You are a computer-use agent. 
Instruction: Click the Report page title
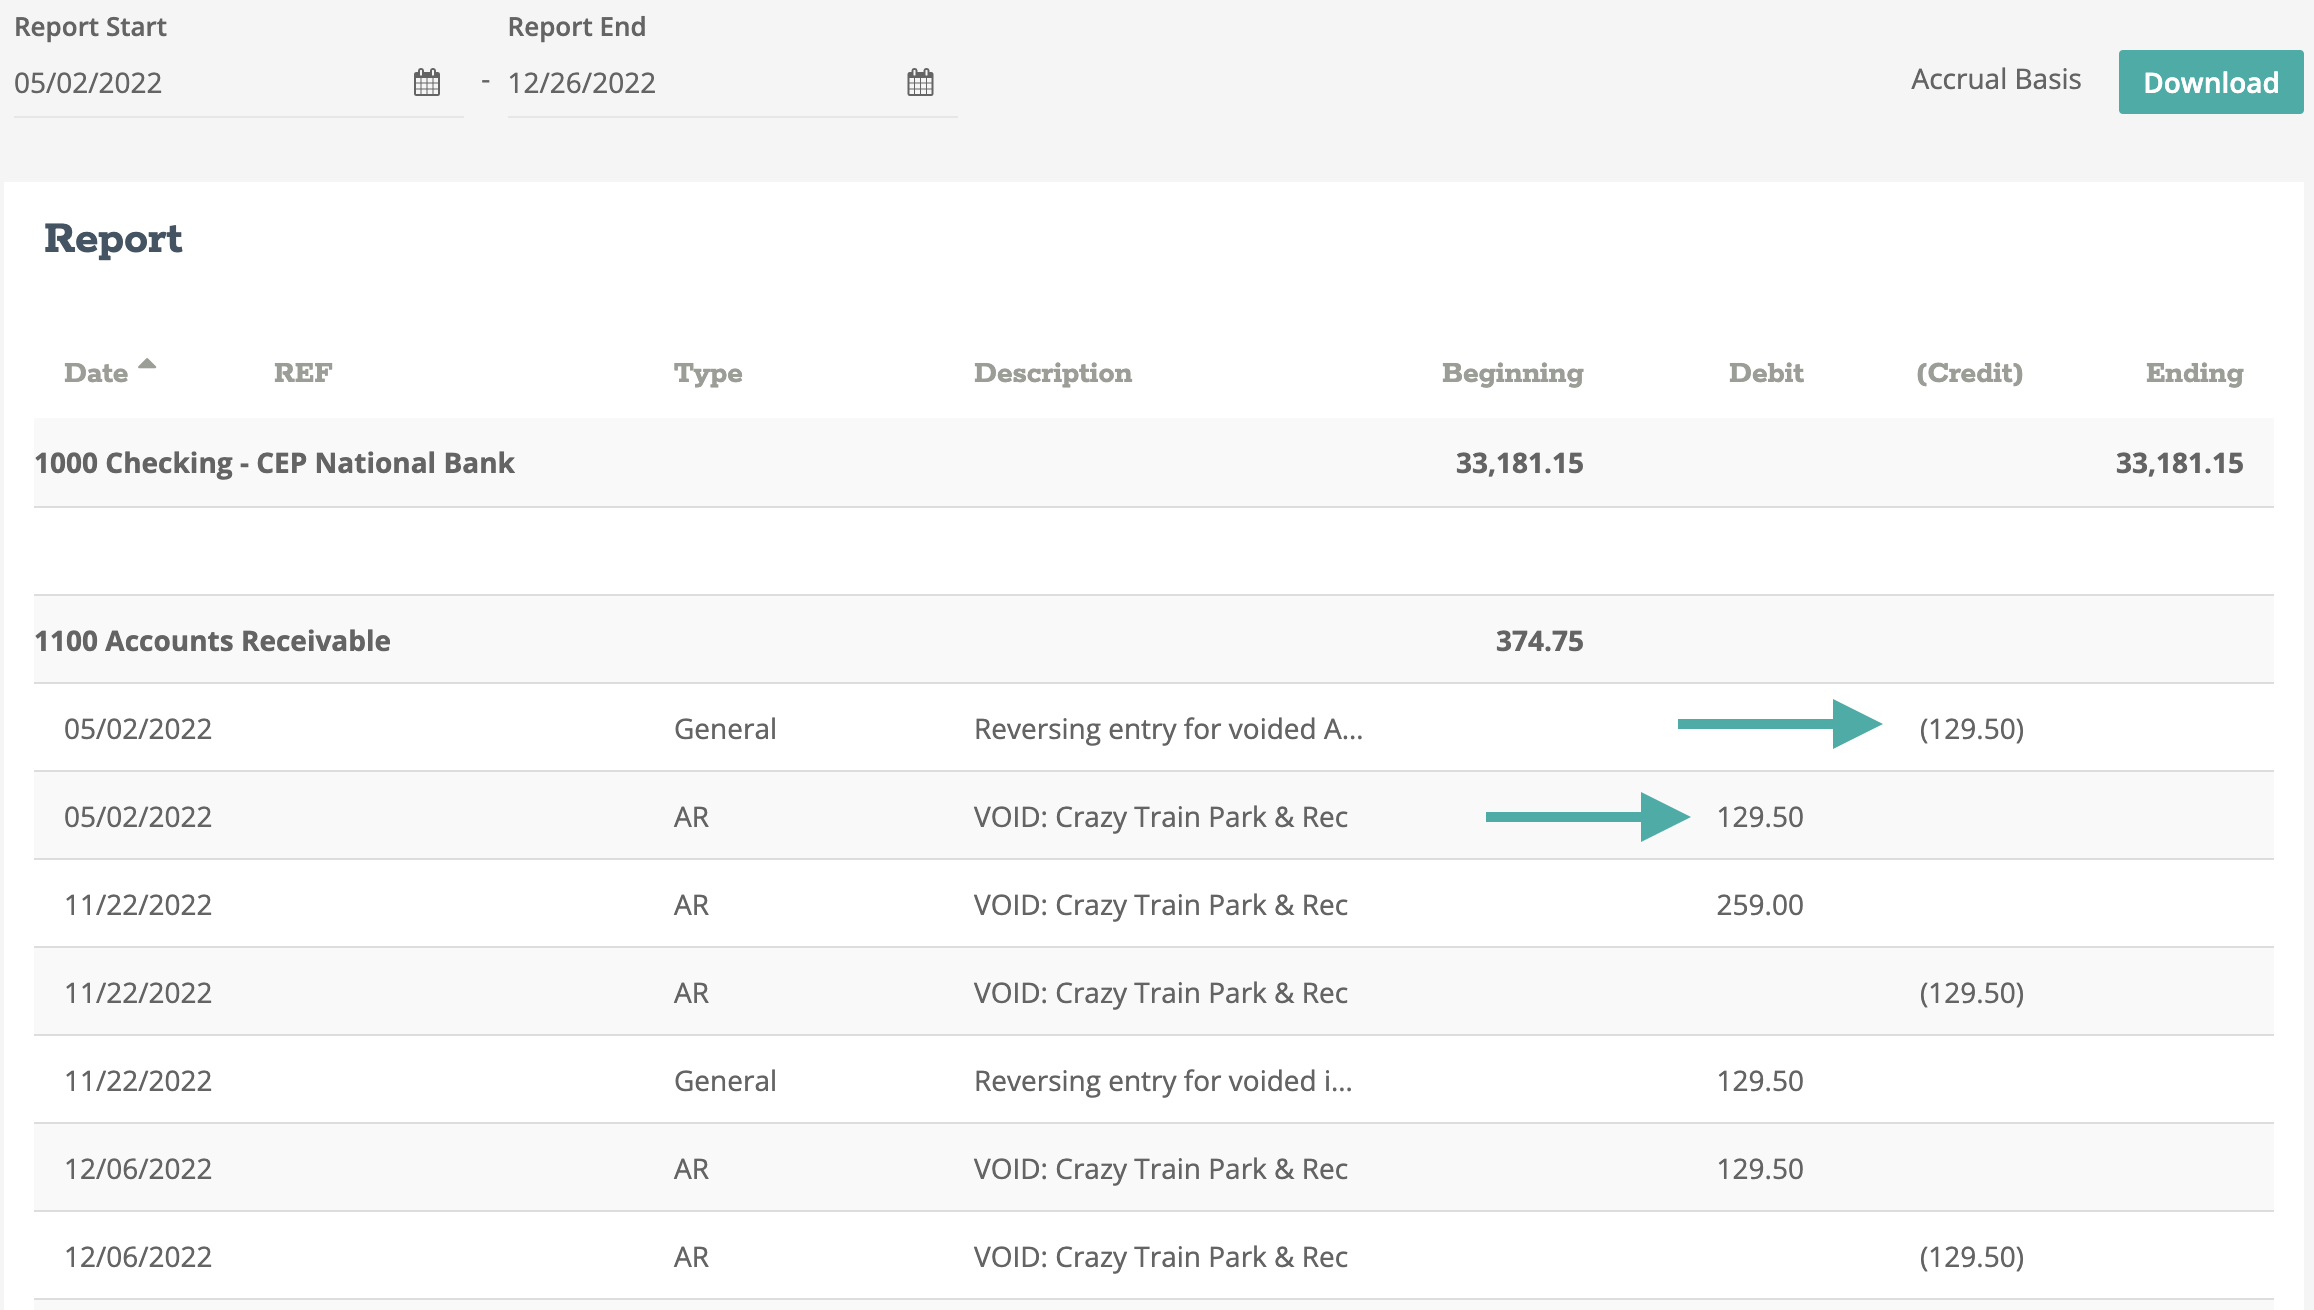pos(113,238)
